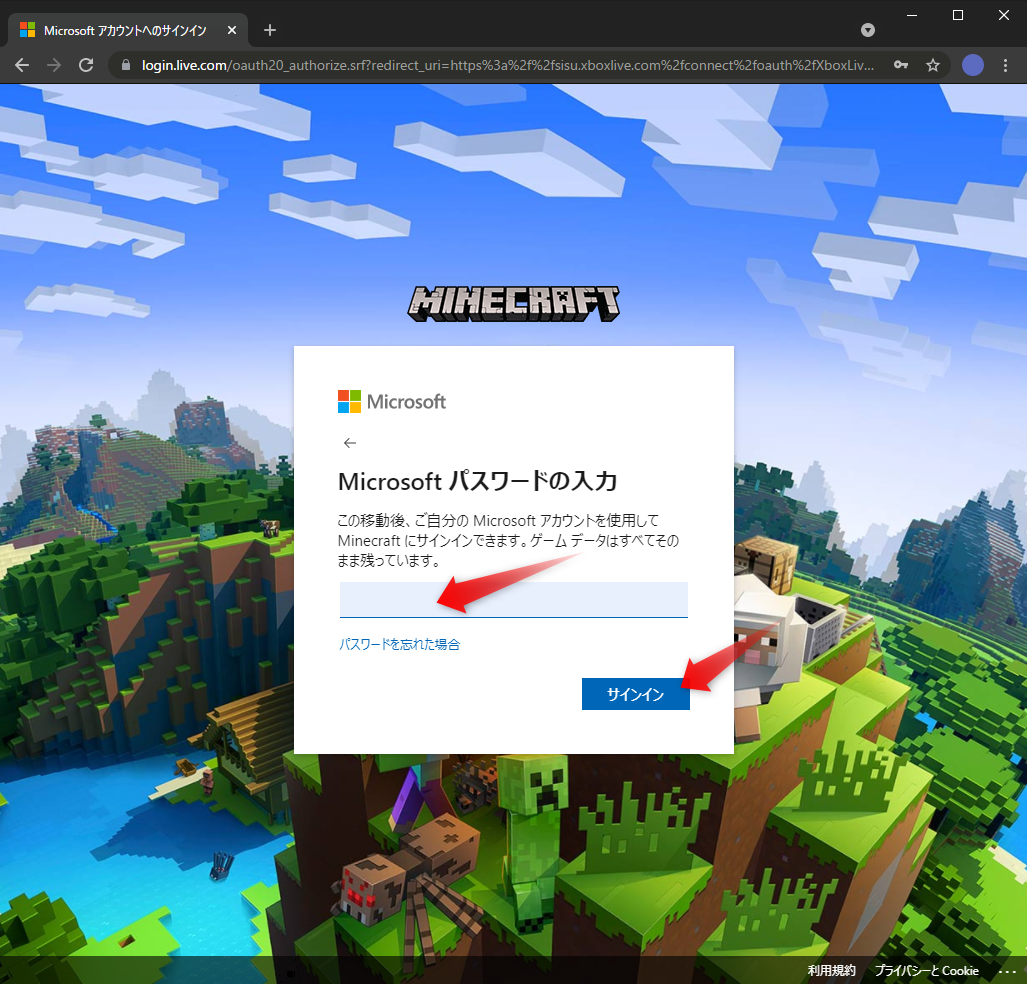
Task: Click the back arrow in the sign-in form
Action: click(349, 442)
